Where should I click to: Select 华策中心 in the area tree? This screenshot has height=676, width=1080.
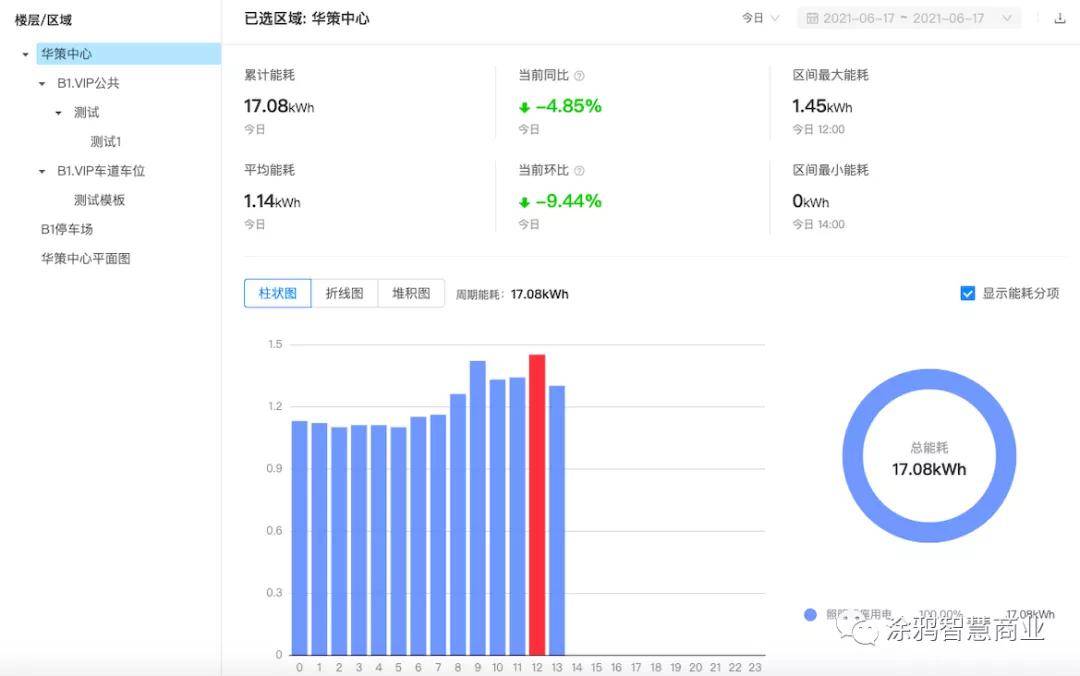pos(128,54)
